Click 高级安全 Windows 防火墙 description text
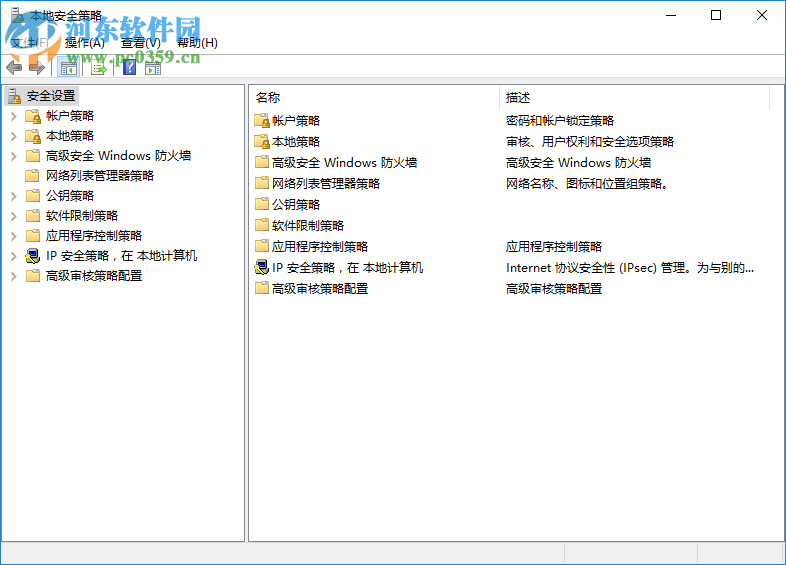 click(578, 163)
